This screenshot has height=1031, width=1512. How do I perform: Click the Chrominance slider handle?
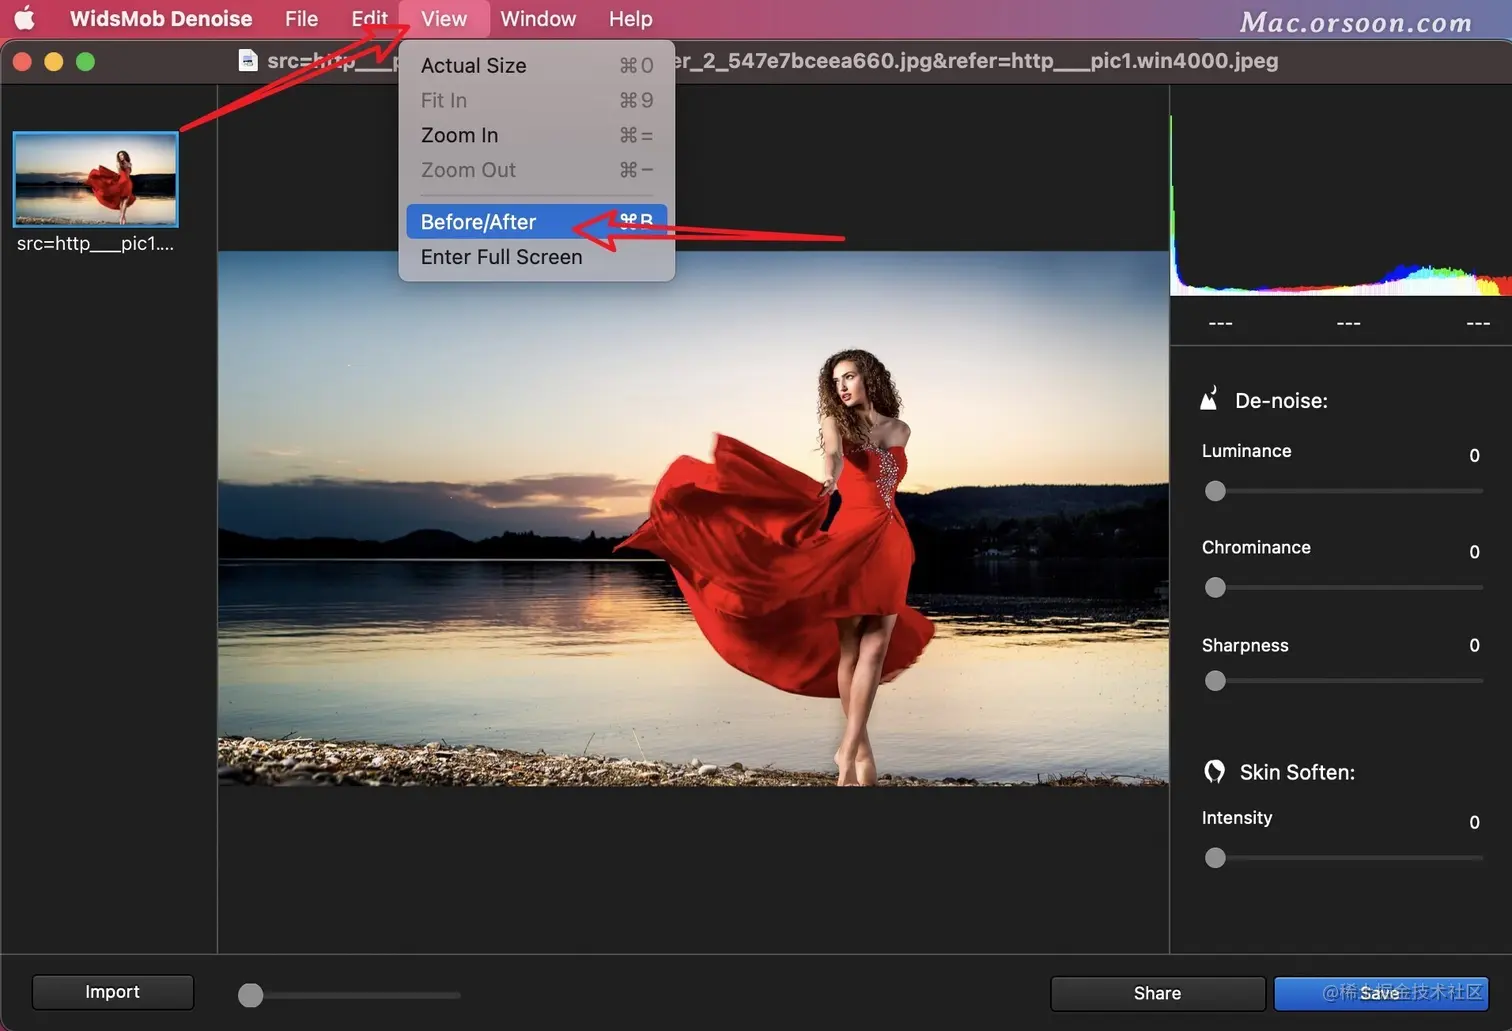pos(1215,587)
